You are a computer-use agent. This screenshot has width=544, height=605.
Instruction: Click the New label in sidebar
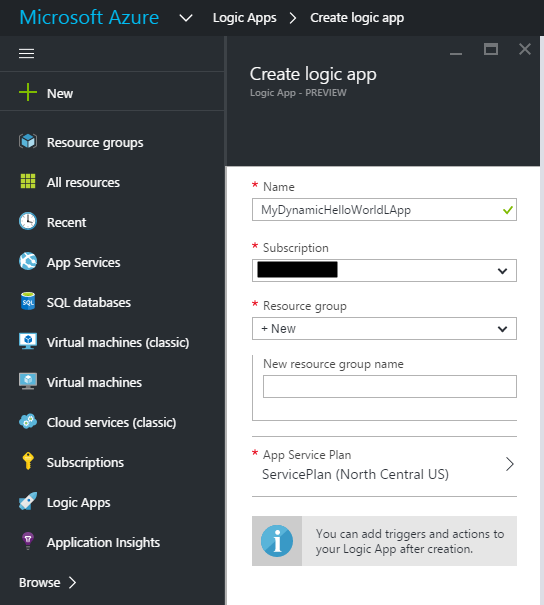click(x=60, y=93)
